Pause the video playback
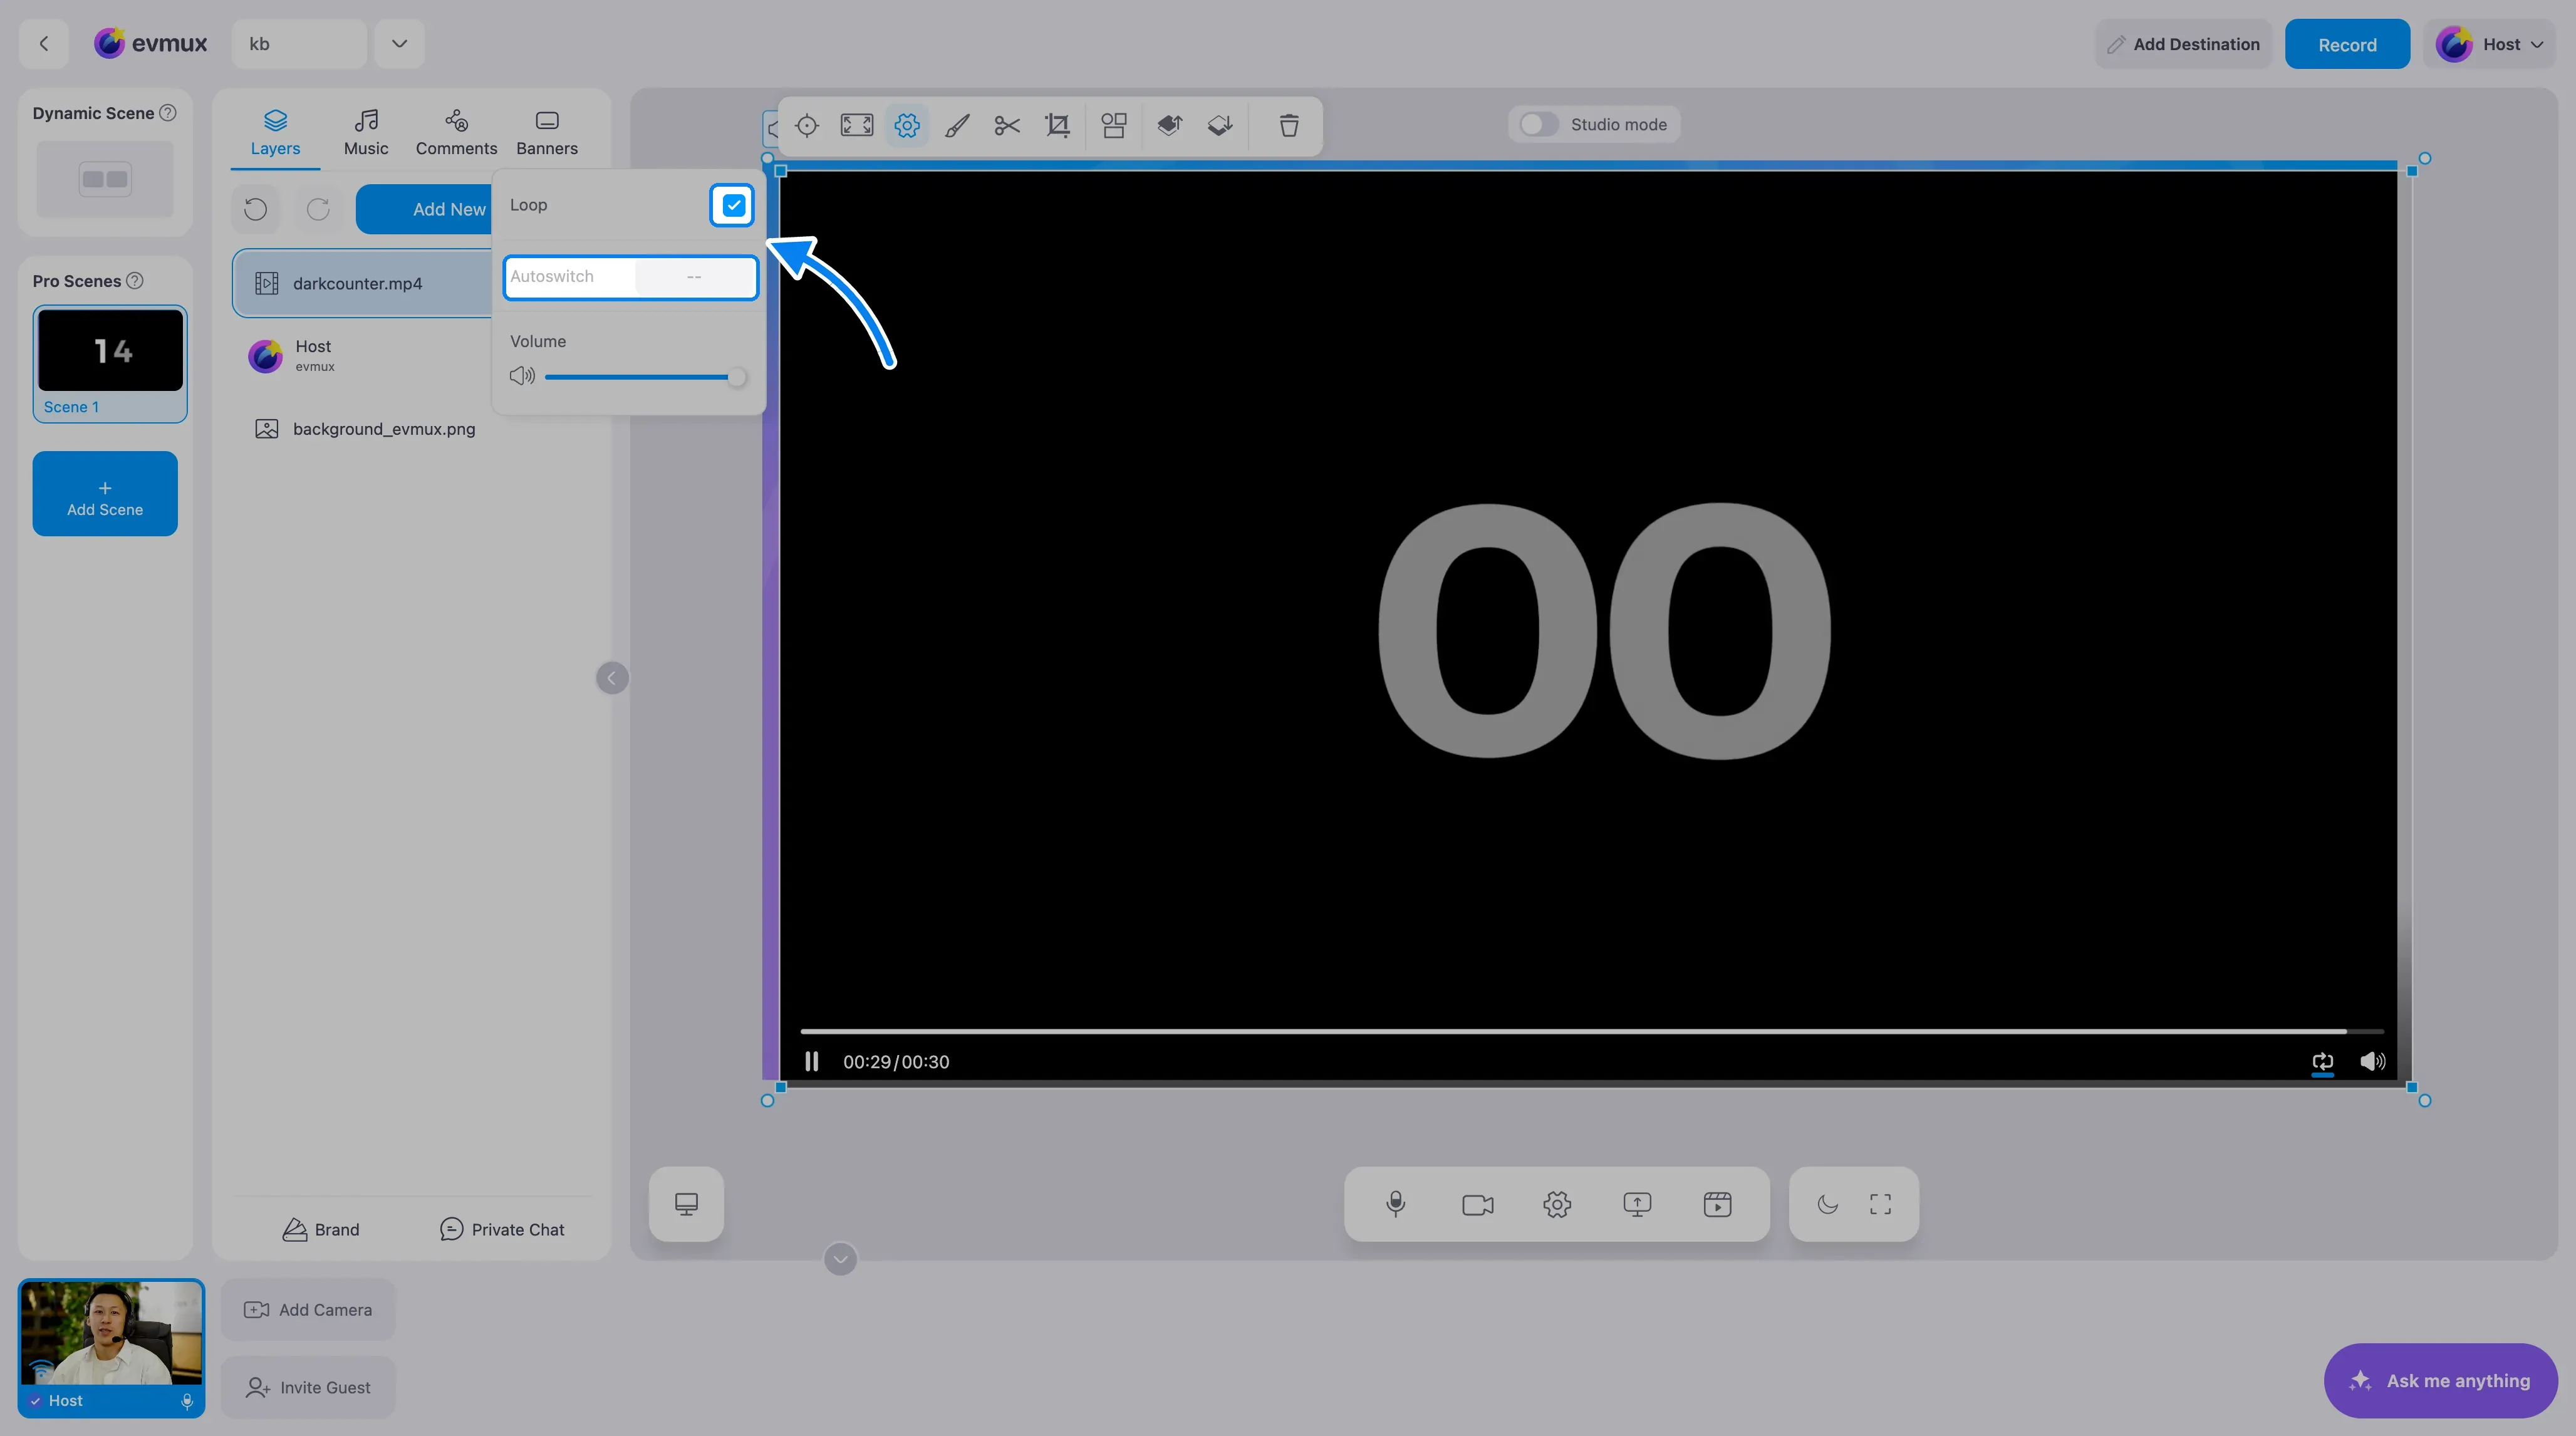 click(x=811, y=1062)
